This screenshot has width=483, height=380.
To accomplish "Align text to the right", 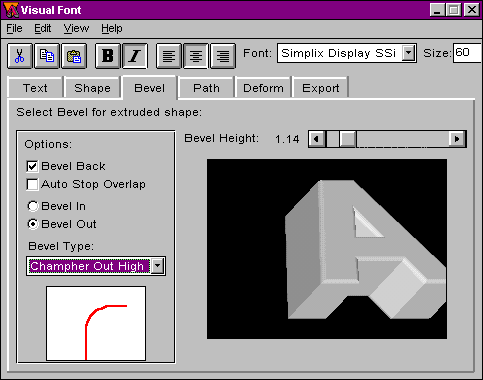I will [223, 56].
